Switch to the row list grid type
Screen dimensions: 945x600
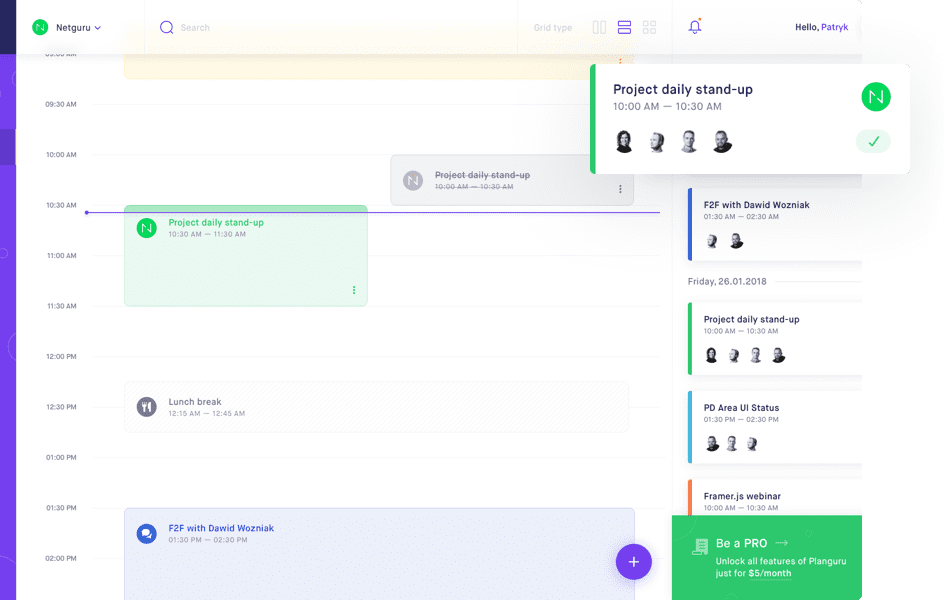pos(624,27)
